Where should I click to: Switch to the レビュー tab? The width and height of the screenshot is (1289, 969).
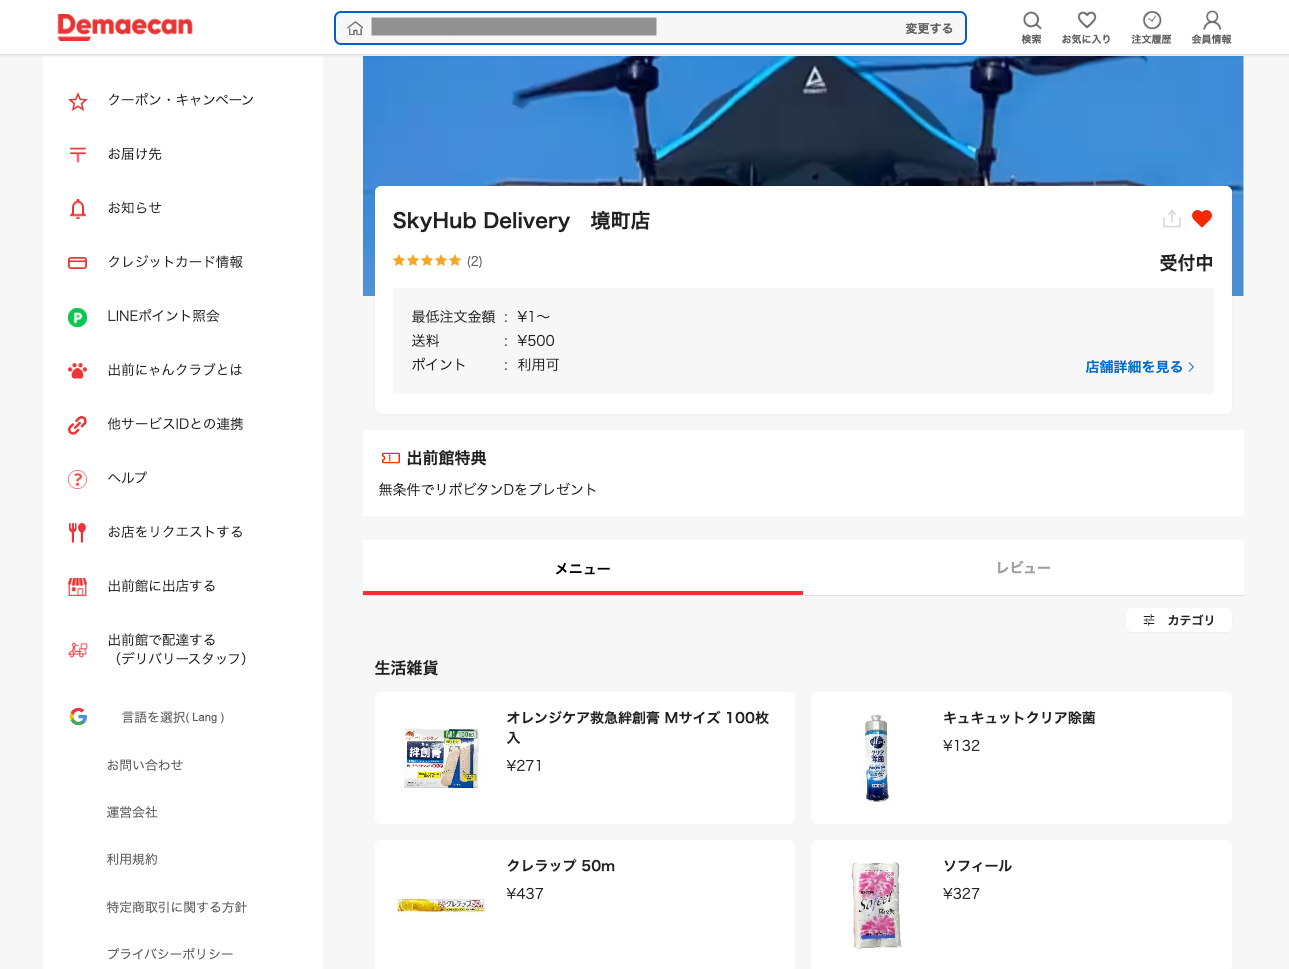1023,567
